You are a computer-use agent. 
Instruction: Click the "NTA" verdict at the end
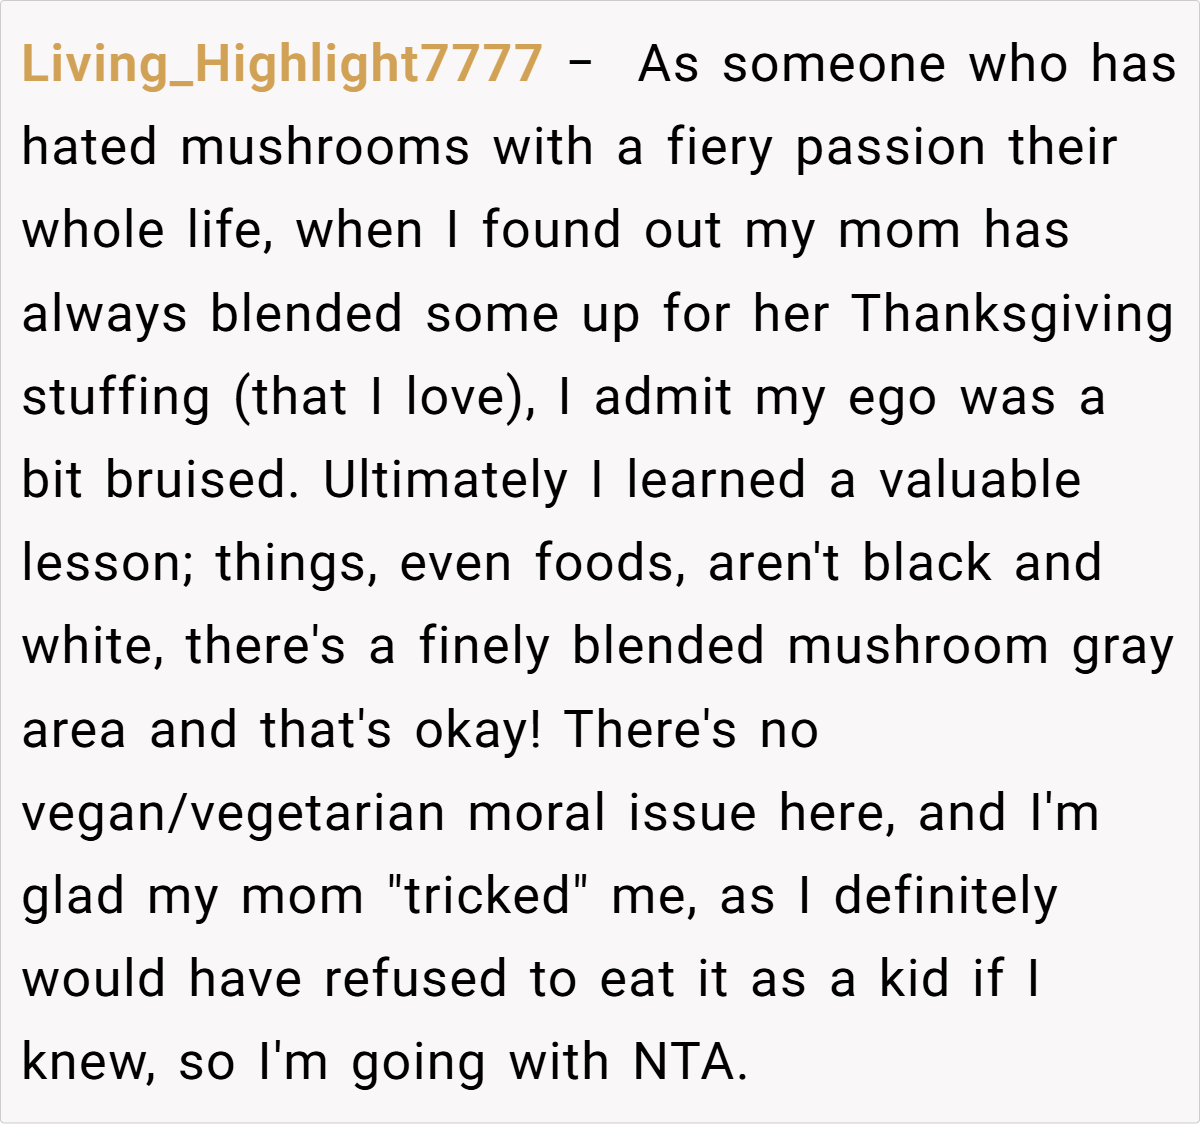[x=689, y=1062]
